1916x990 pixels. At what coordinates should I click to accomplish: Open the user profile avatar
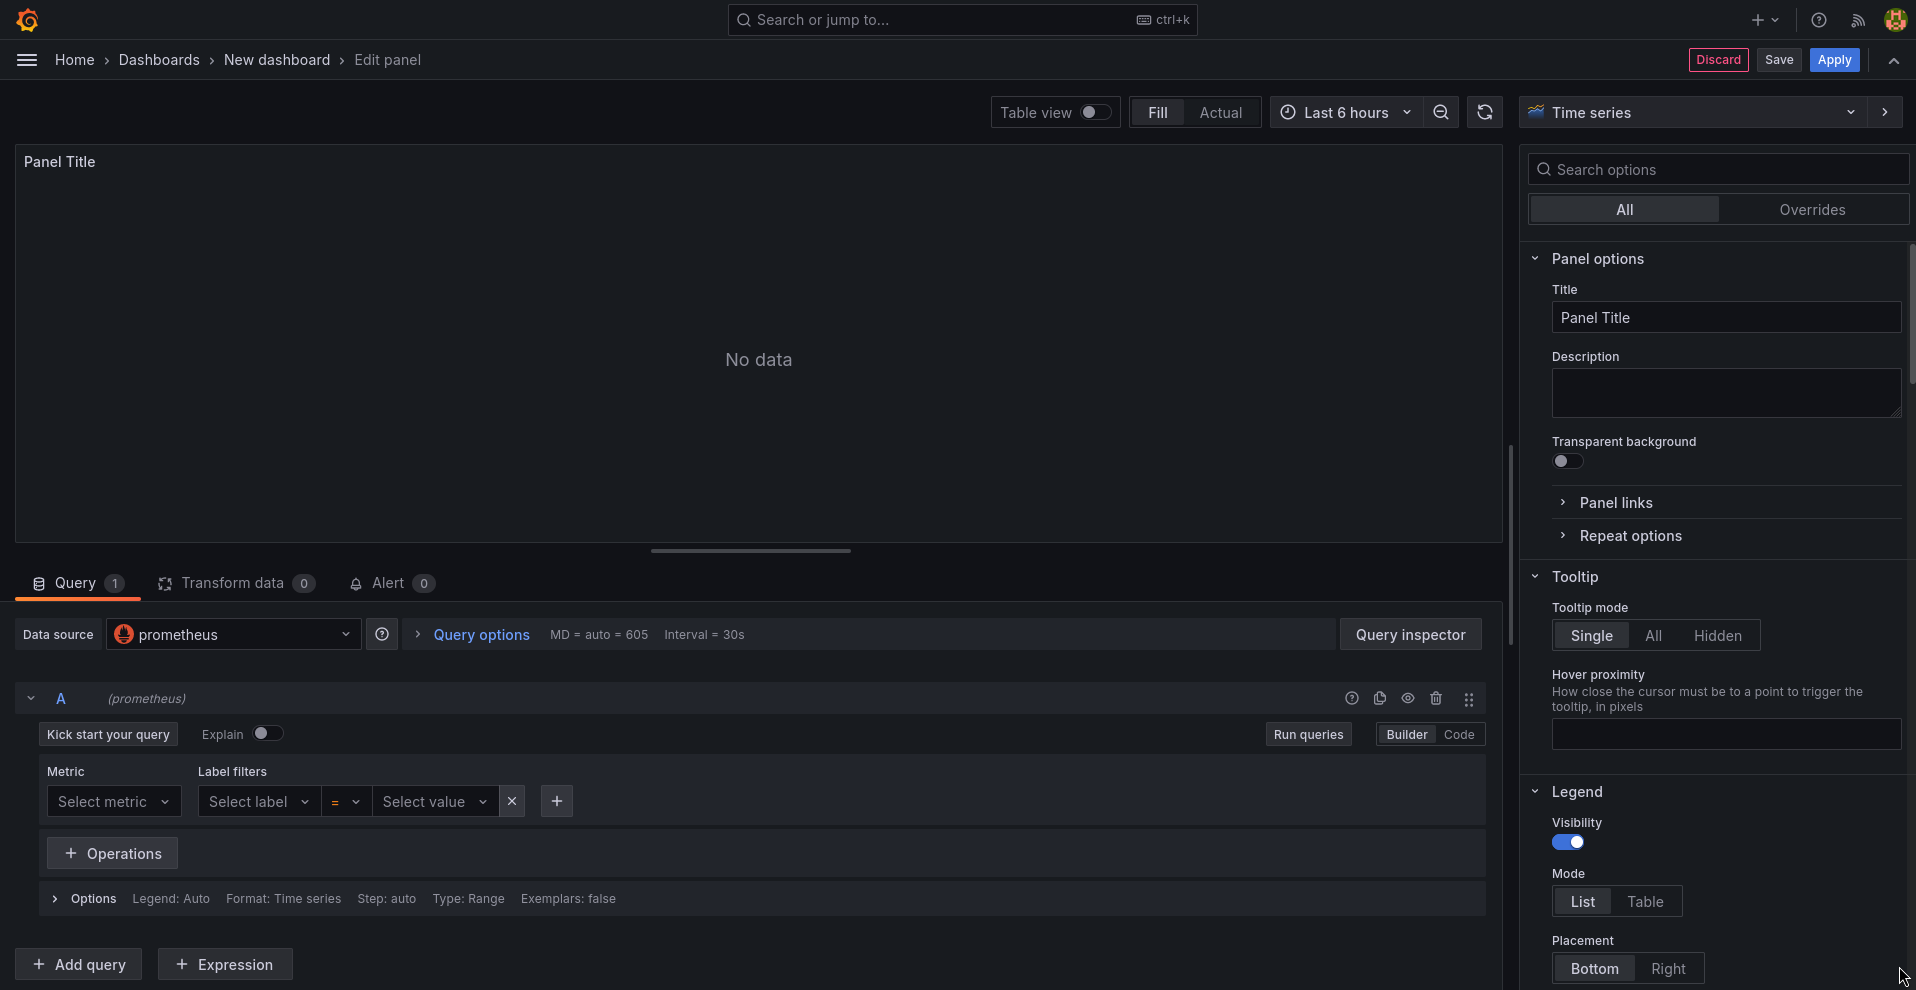1895,20
